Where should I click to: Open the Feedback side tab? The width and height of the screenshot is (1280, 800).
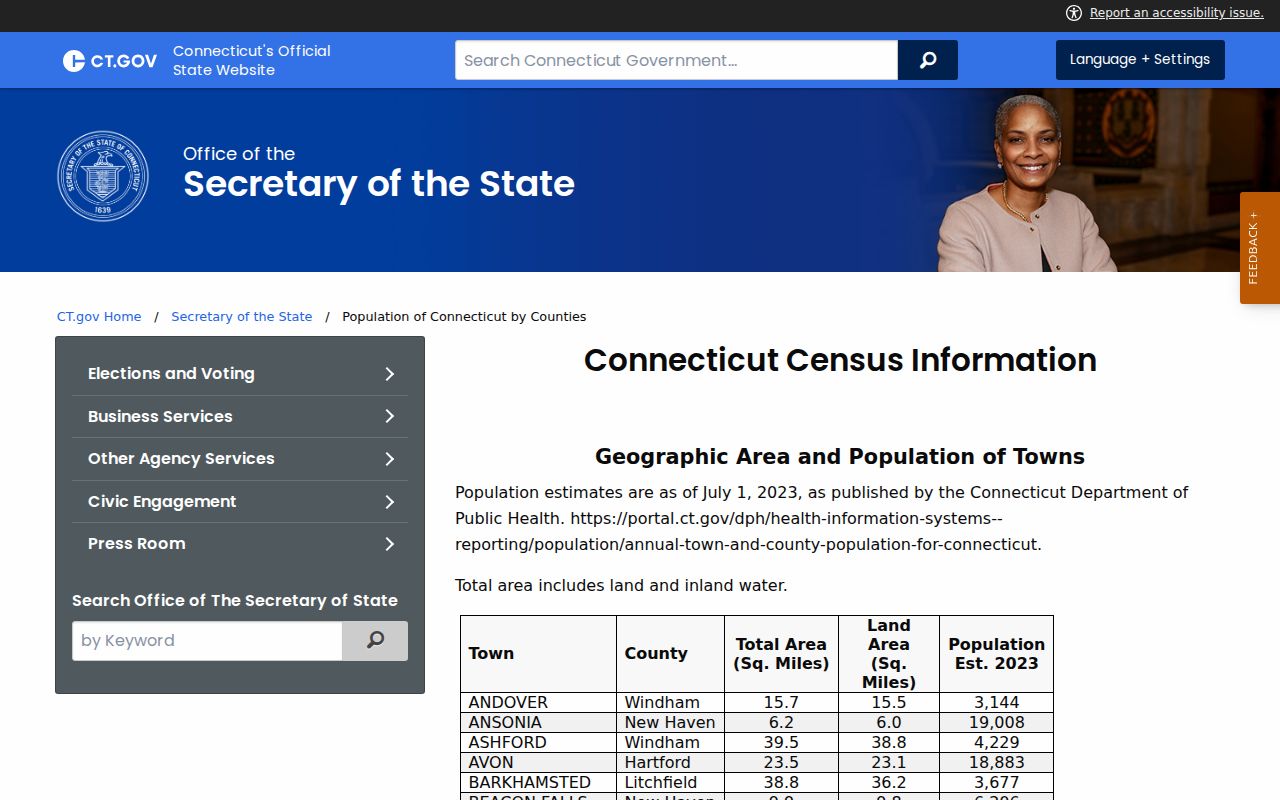[1260, 248]
